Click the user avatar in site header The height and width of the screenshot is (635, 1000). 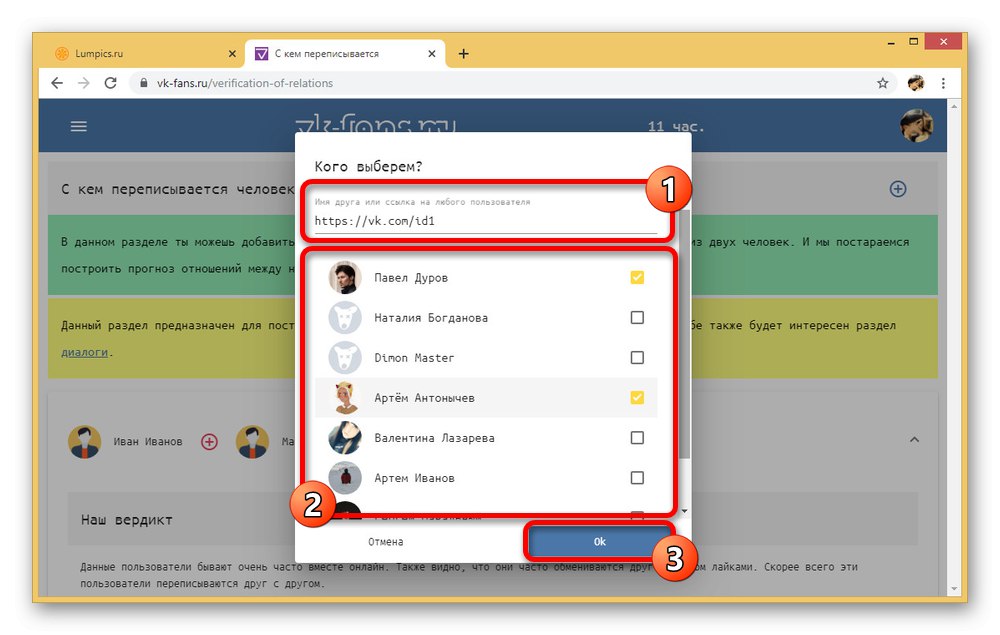[916, 126]
